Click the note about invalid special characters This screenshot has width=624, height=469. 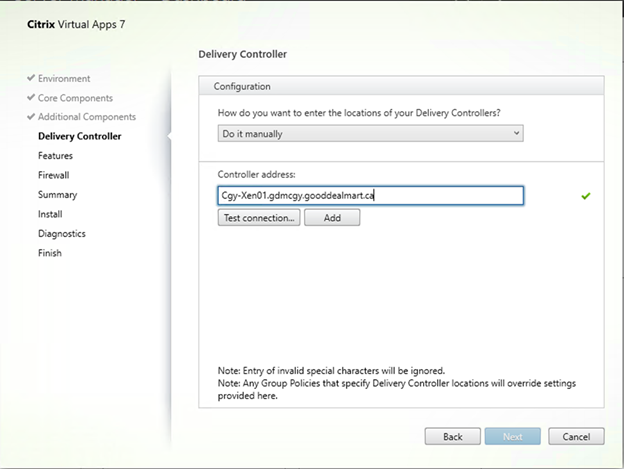pos(331,371)
